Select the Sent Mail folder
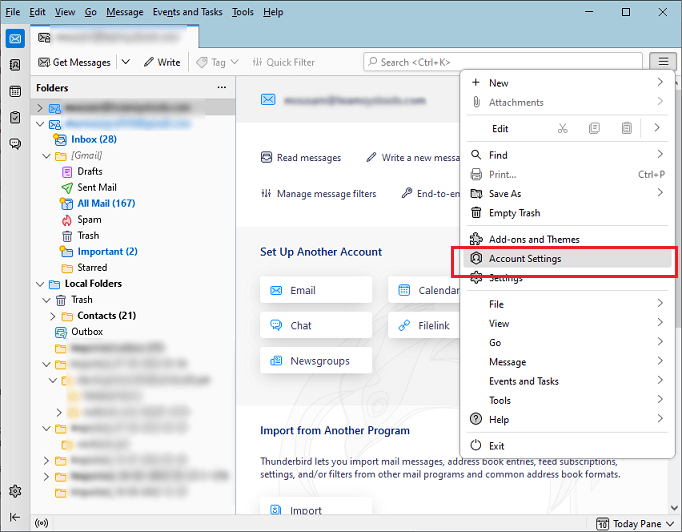This screenshot has width=682, height=532. pyautogui.click(x=97, y=187)
